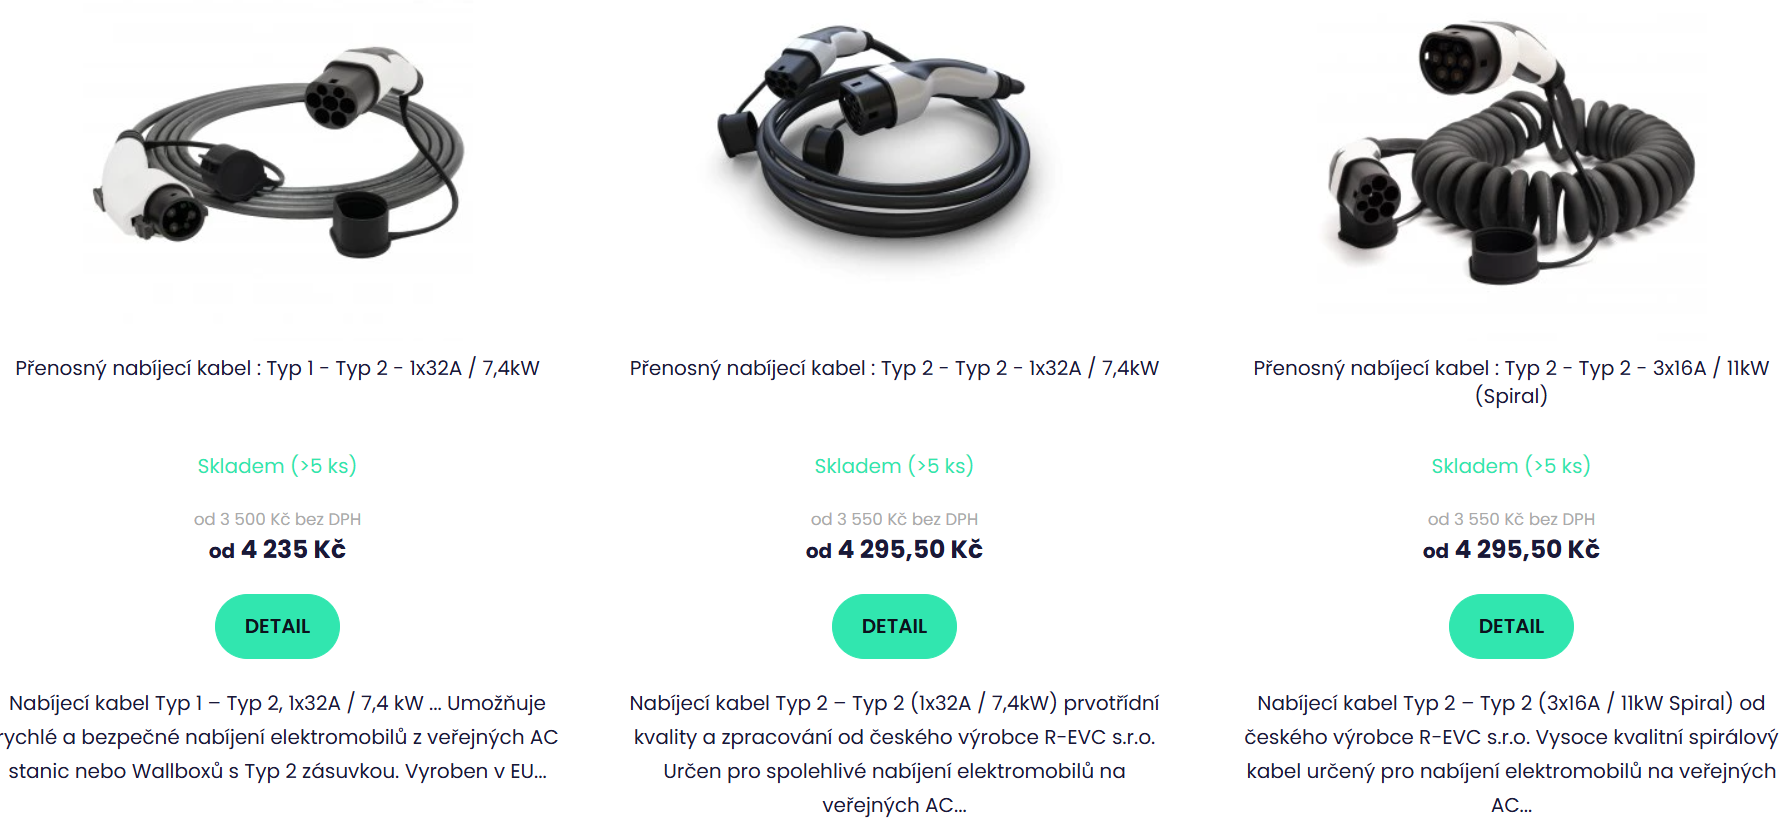This screenshot has height=827, width=1791.
Task: Click stock status under Typ 2 1x32A cable
Action: tap(894, 466)
